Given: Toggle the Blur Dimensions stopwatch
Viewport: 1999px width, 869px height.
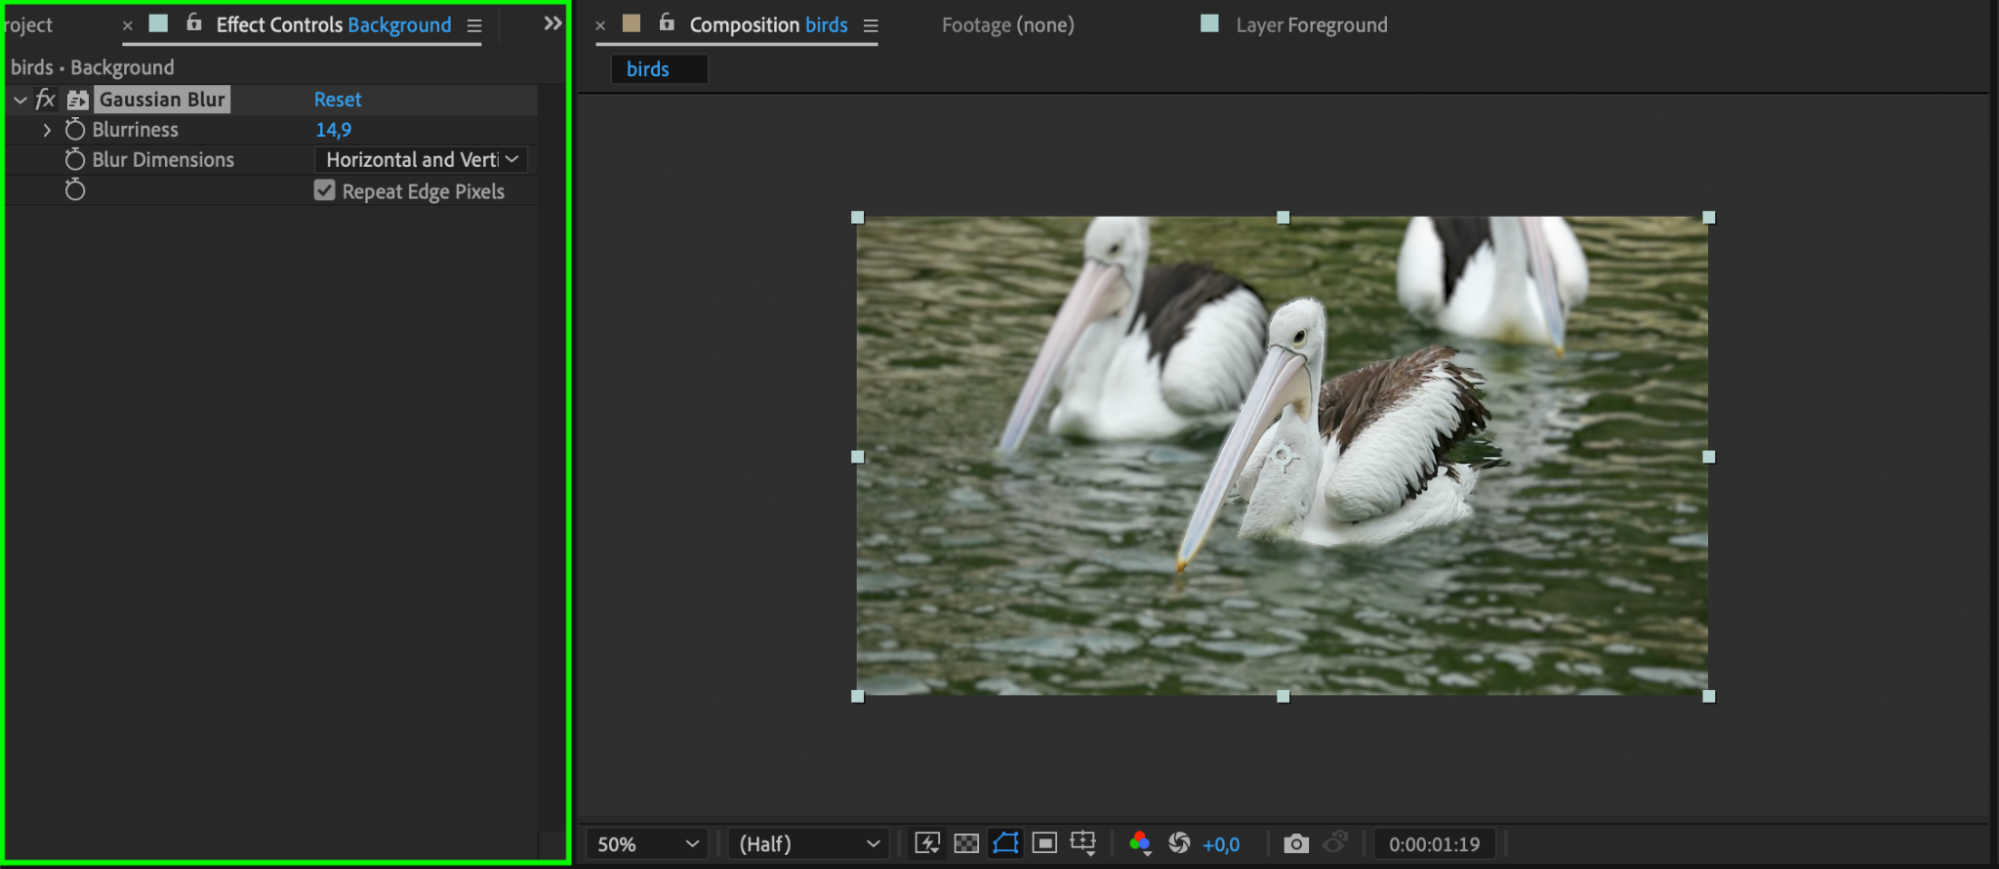Looking at the screenshot, I should click(x=75, y=159).
